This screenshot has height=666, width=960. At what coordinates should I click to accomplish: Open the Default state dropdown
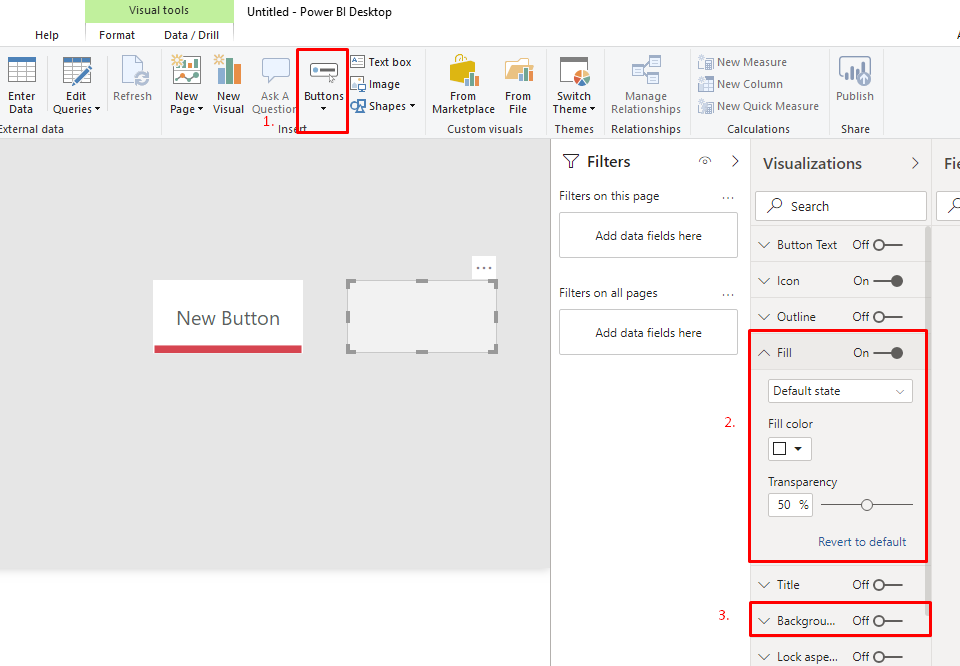coord(840,391)
